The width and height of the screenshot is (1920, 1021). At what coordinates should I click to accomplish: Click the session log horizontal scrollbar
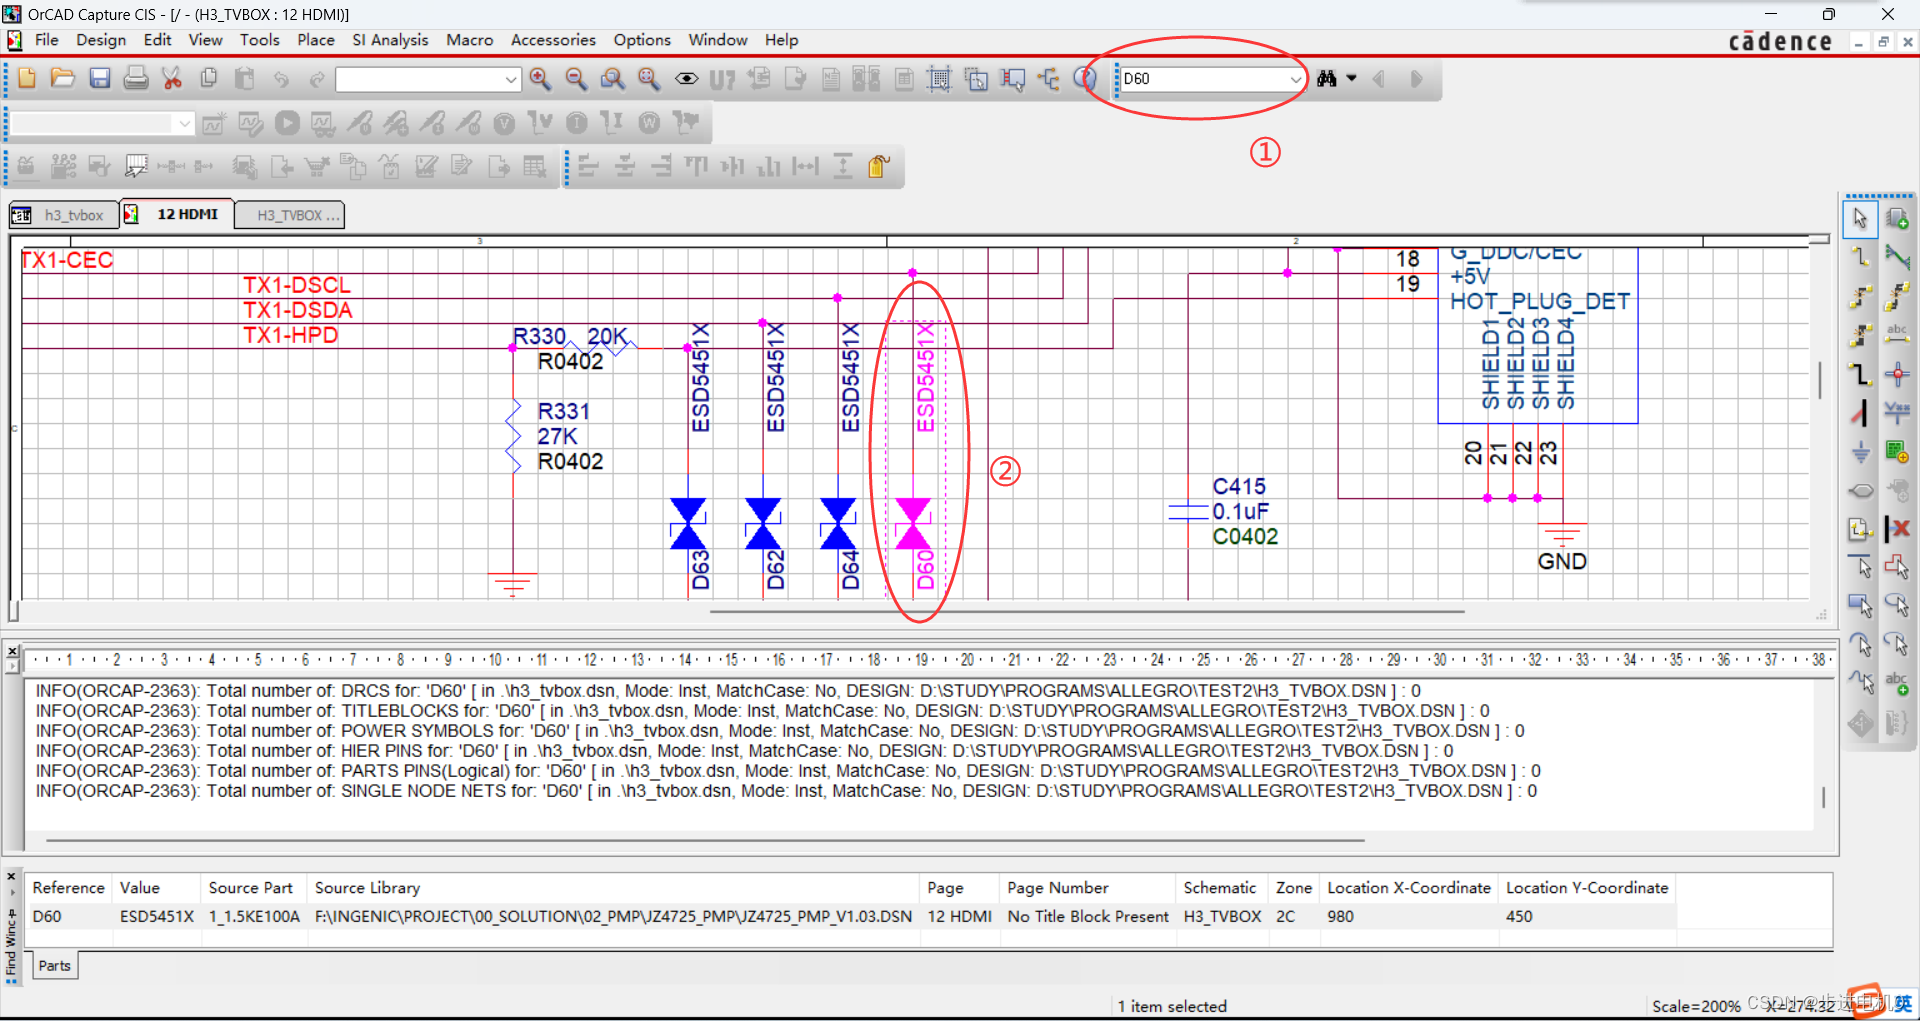tap(705, 841)
